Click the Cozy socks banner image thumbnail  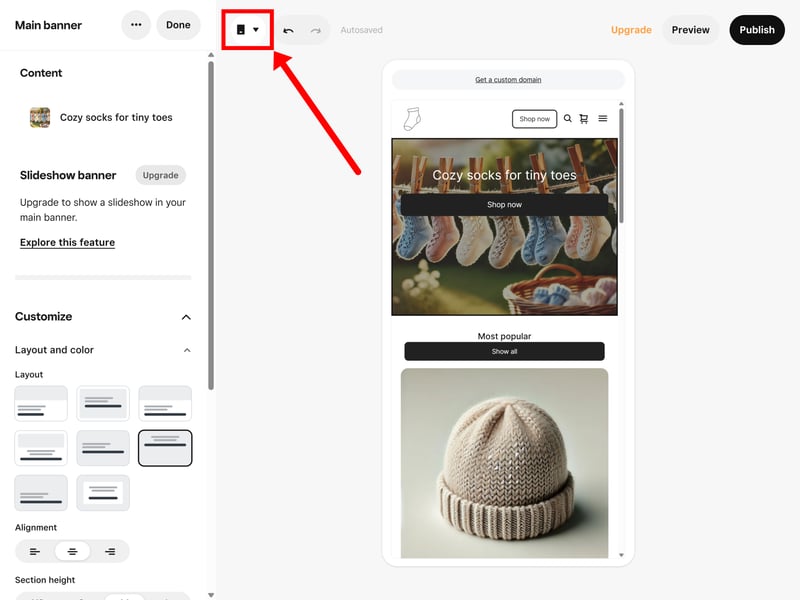coord(40,117)
